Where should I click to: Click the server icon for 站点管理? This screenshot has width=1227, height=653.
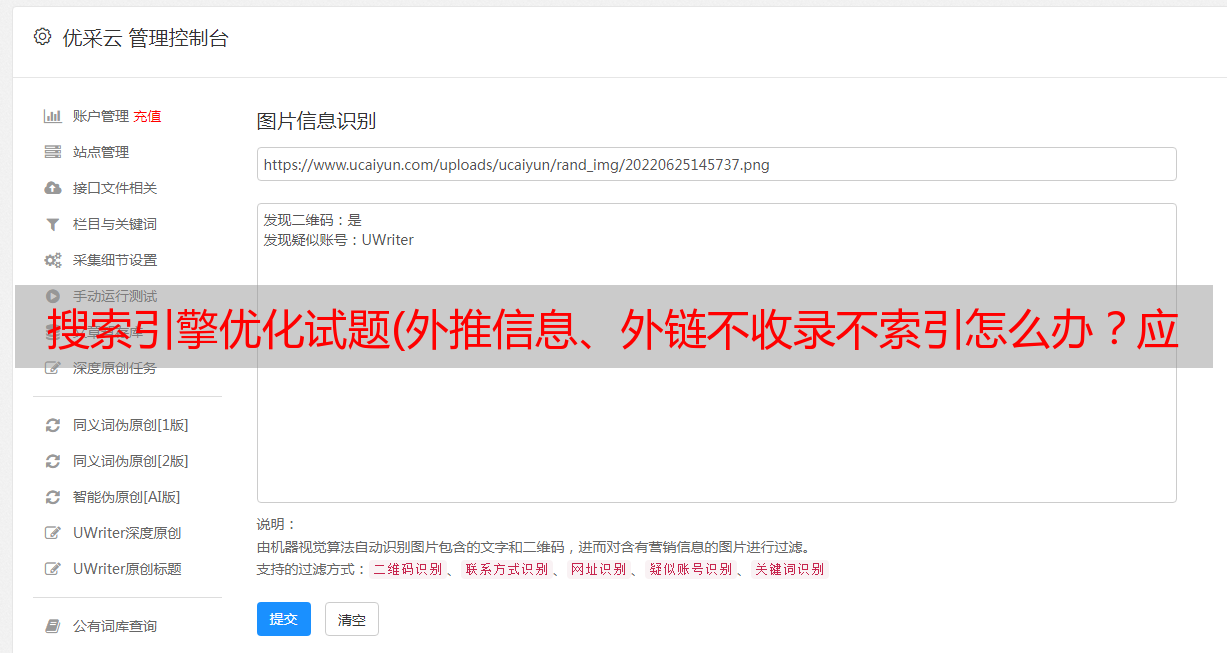pyautogui.click(x=53, y=152)
